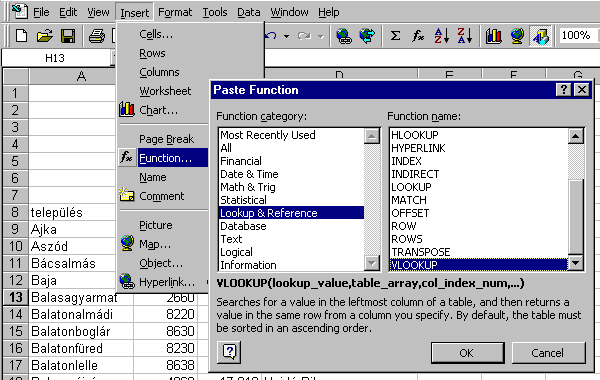Image resolution: width=600 pixels, height=380 pixels.
Task: Click the Save floppy disk icon
Action: pos(68,36)
